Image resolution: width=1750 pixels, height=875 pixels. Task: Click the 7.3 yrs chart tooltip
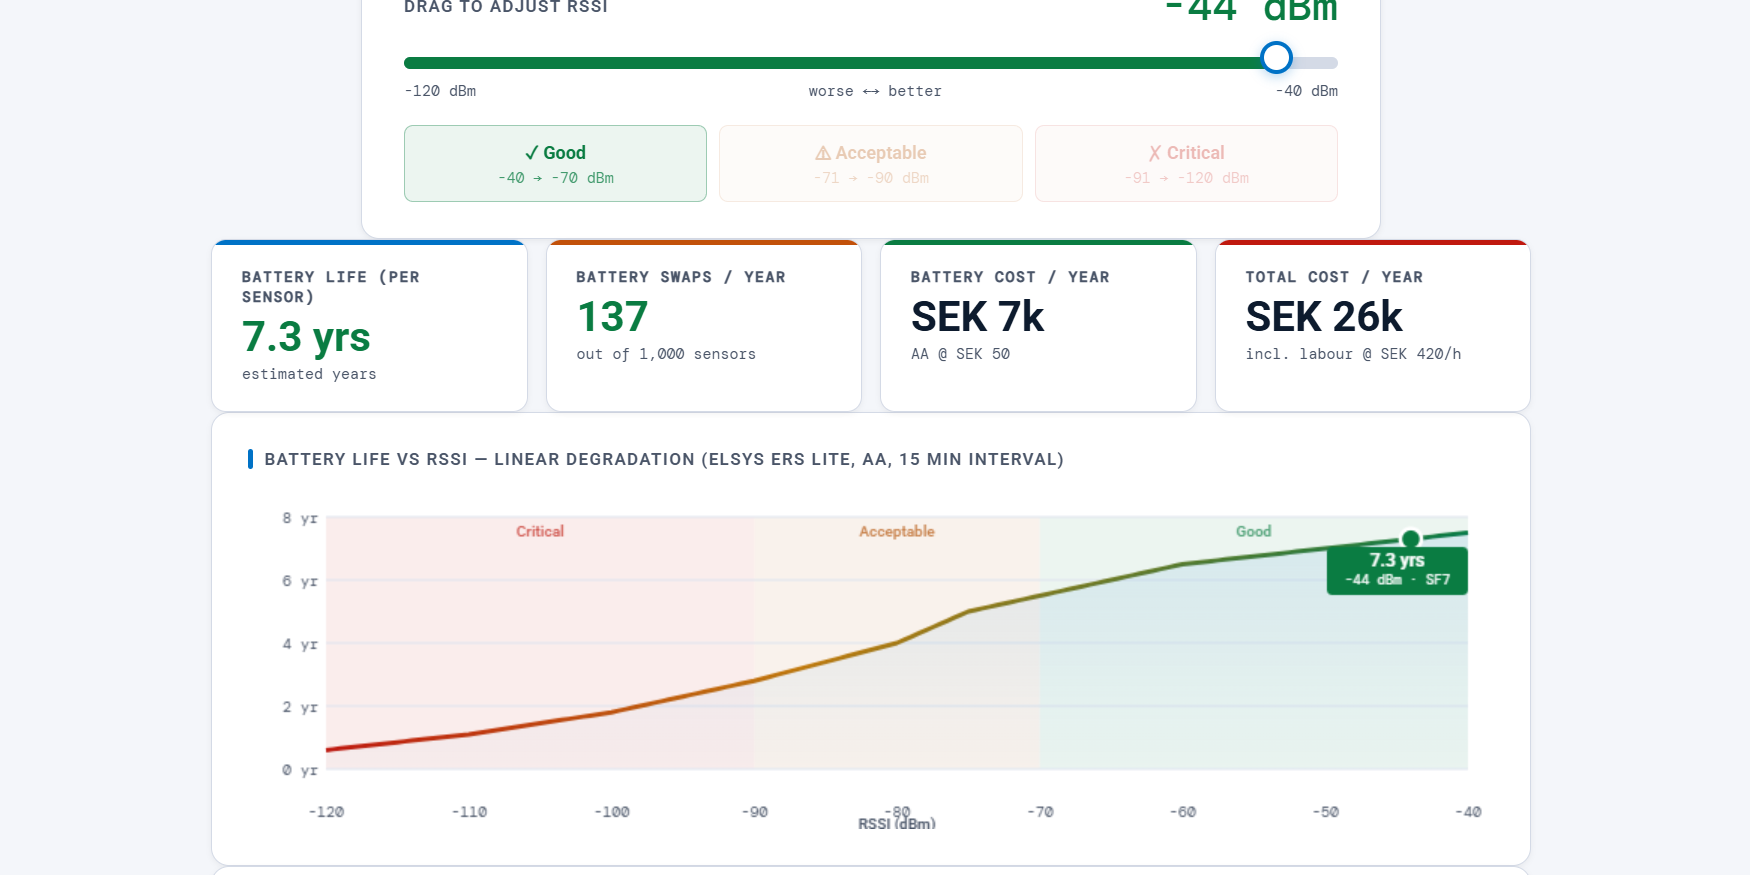pyautogui.click(x=1396, y=571)
